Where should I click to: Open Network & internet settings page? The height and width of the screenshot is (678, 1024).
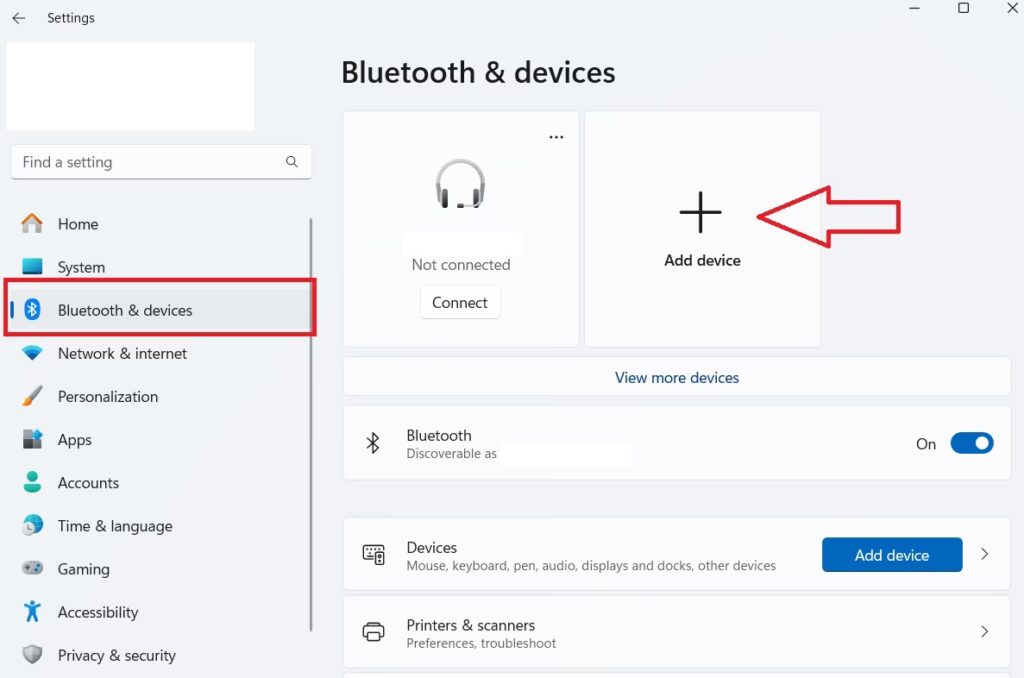[x=122, y=353]
